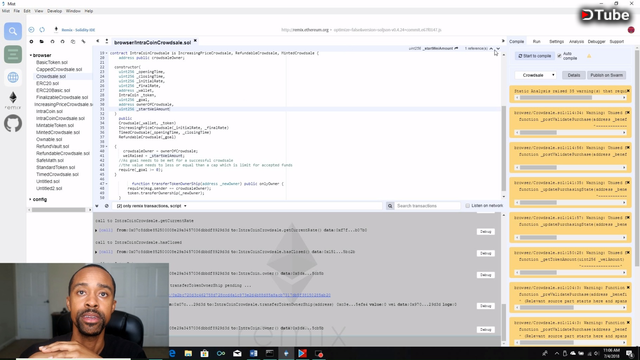Open the GitHub sidebar icon
This screenshot has height=360, width=640.
tap(13, 123)
